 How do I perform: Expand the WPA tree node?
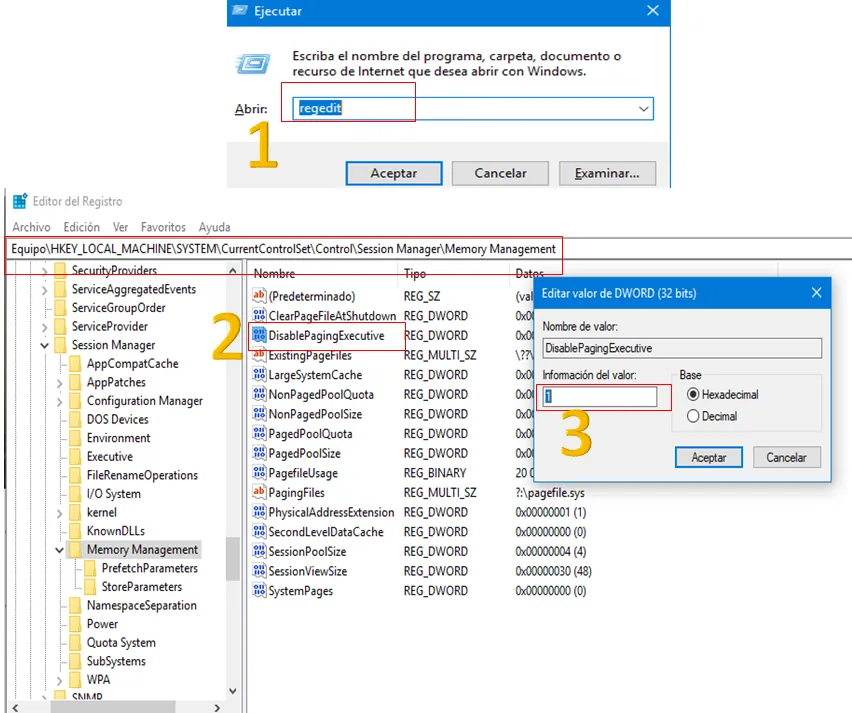(x=59, y=680)
